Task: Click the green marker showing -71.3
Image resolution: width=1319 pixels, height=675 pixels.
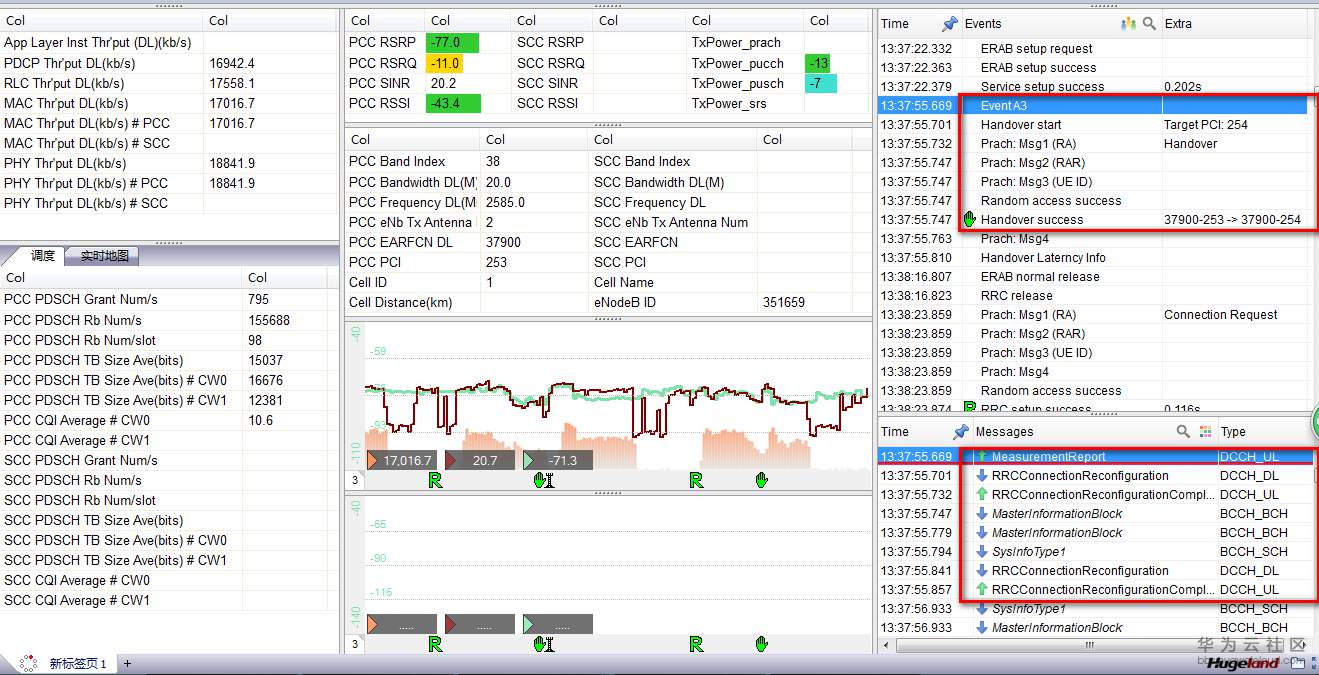Action: click(x=558, y=460)
